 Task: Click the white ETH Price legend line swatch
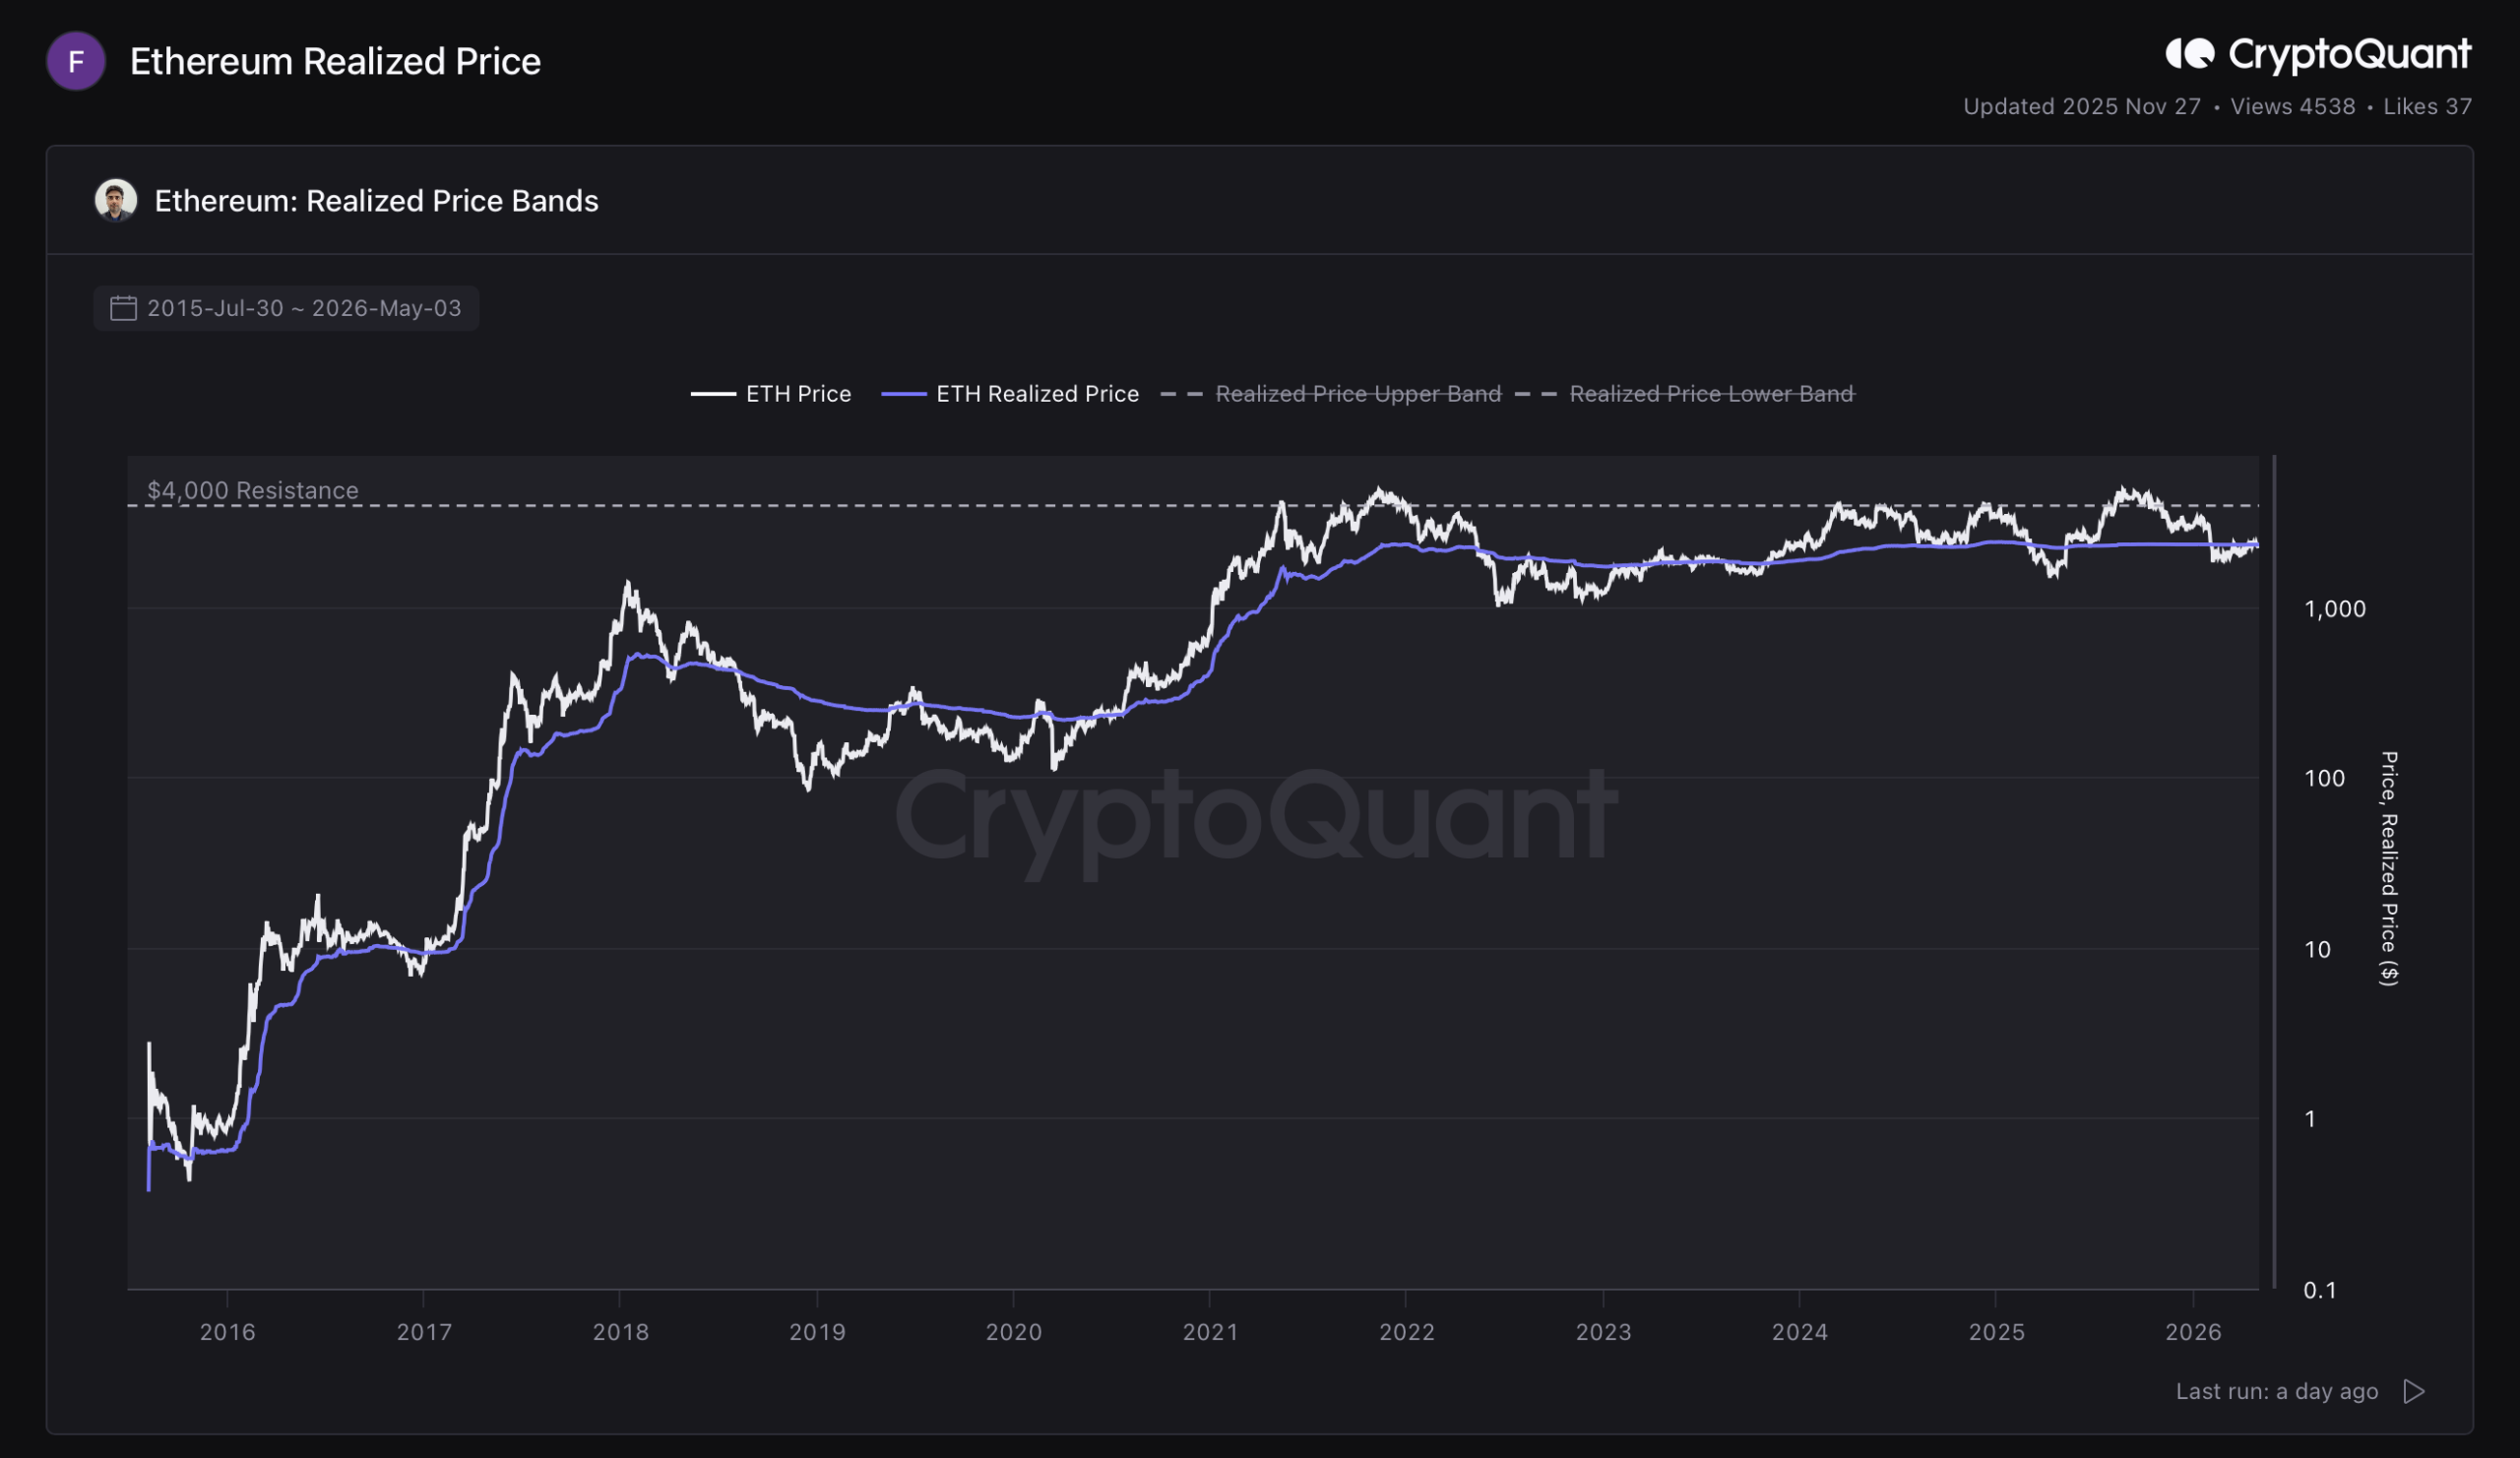713,394
